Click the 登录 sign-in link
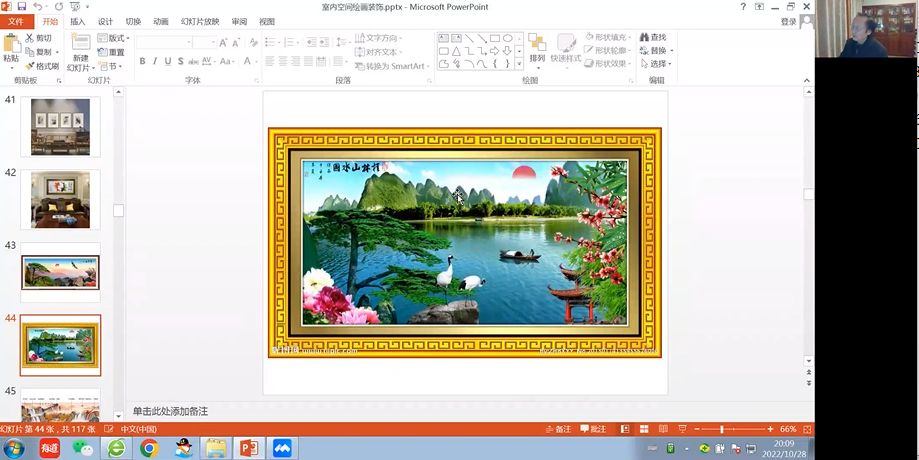The height and width of the screenshot is (460, 919). [x=789, y=21]
